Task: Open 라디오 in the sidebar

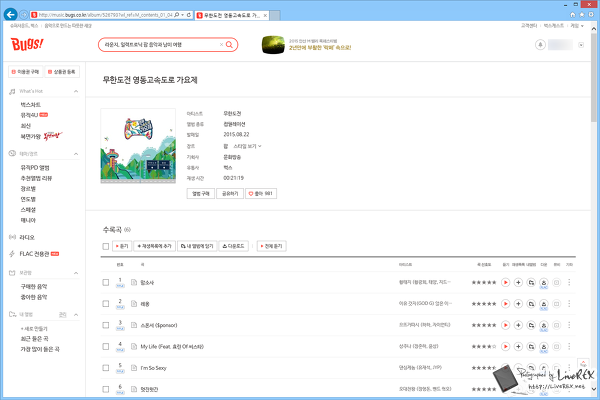Action: [x=27, y=237]
